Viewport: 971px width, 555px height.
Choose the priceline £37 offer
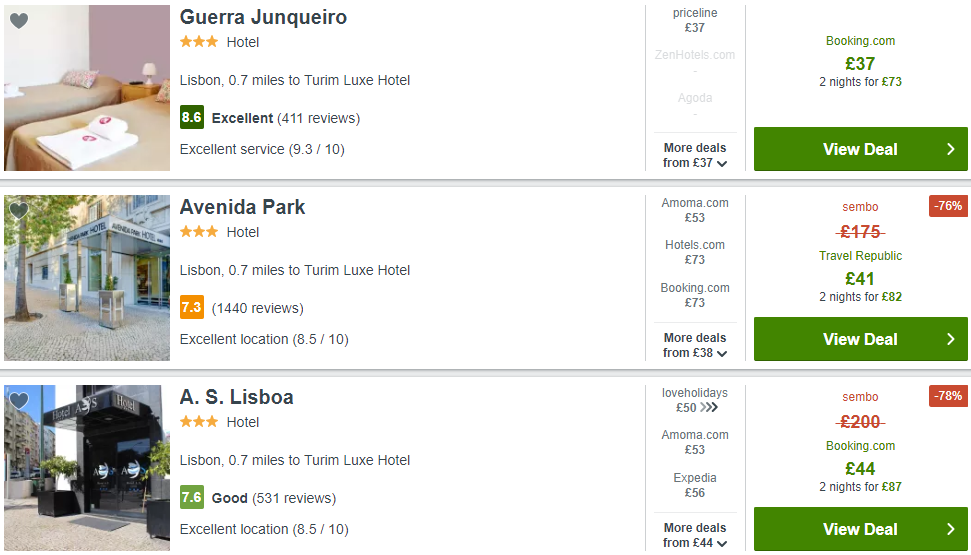(x=695, y=20)
